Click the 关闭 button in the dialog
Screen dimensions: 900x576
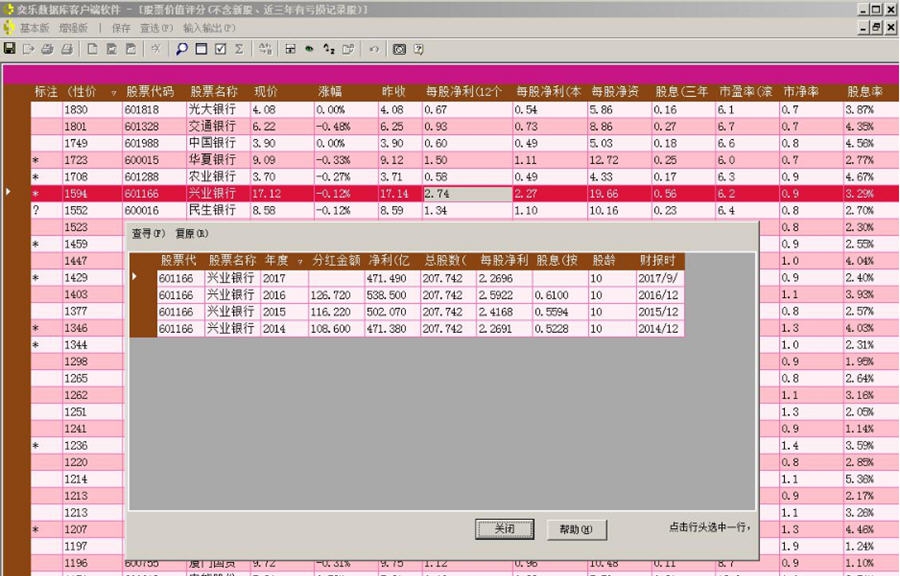point(505,529)
